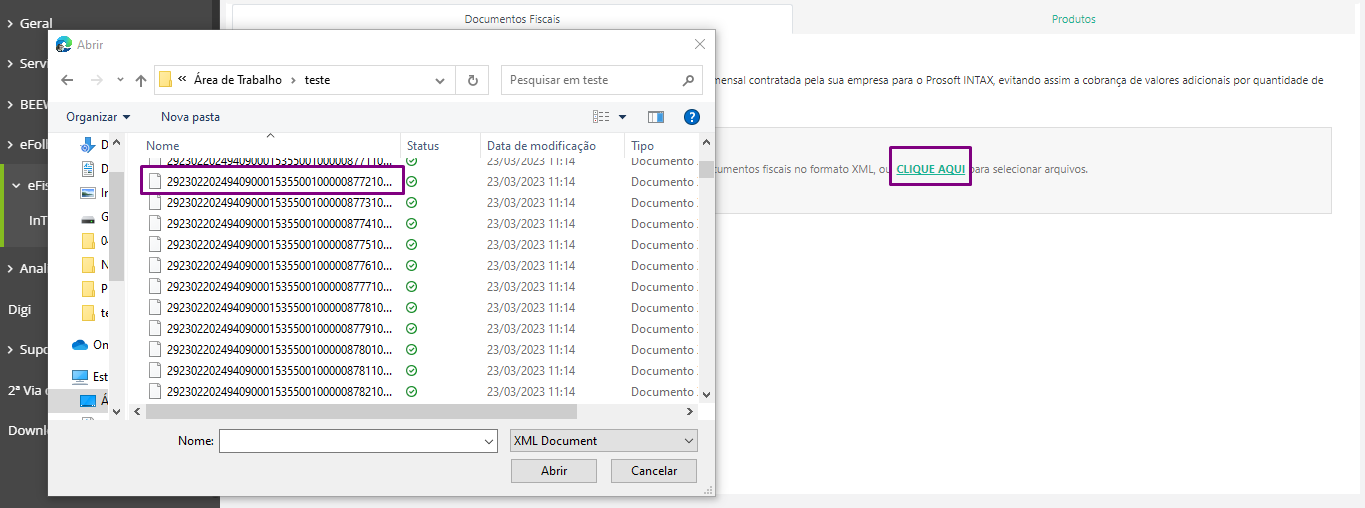This screenshot has width=1365, height=508.
Task: Click the Abrir button
Action: [554, 471]
